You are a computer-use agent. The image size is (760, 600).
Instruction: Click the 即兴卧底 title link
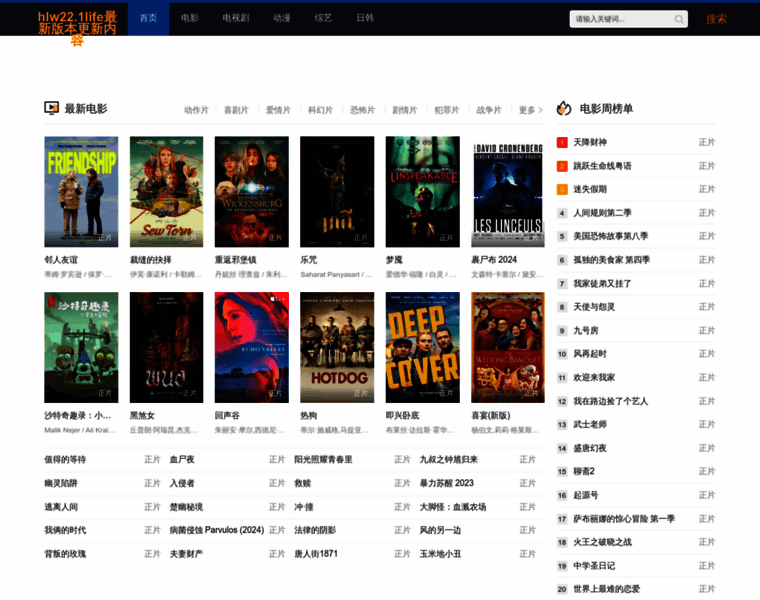point(402,416)
